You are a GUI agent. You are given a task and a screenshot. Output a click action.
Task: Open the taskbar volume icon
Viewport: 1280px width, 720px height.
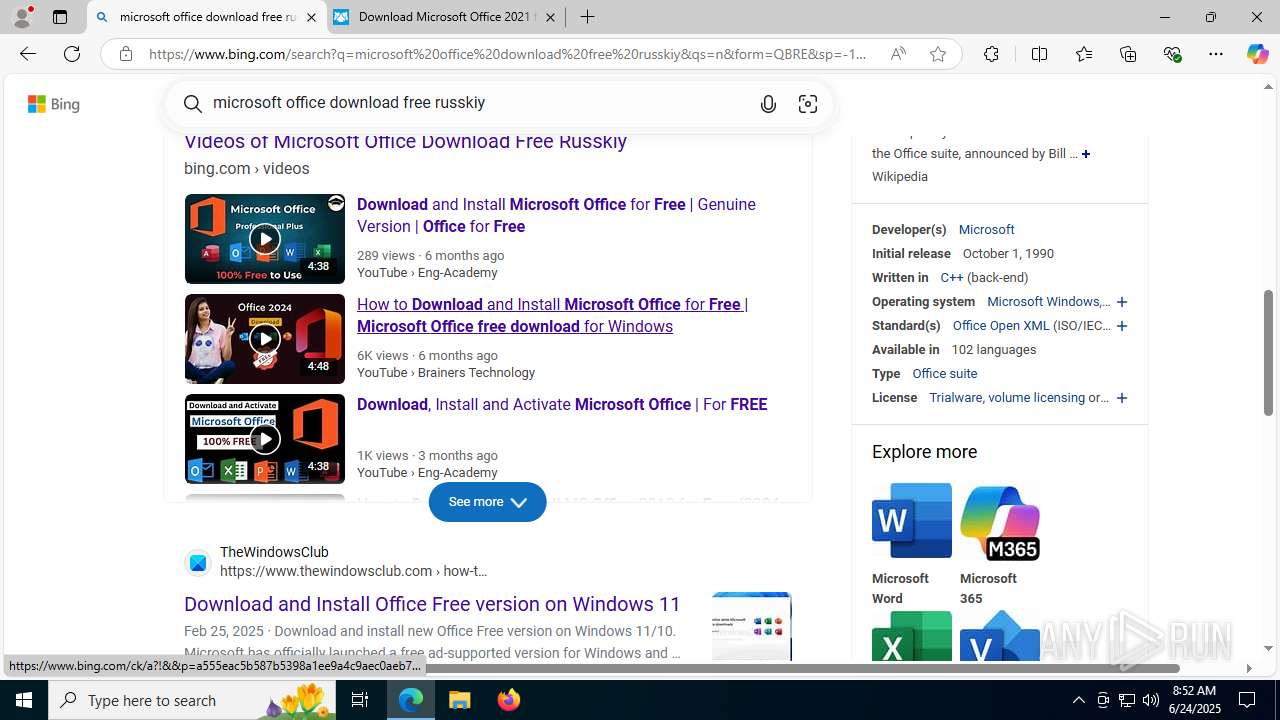pyautogui.click(x=1151, y=700)
